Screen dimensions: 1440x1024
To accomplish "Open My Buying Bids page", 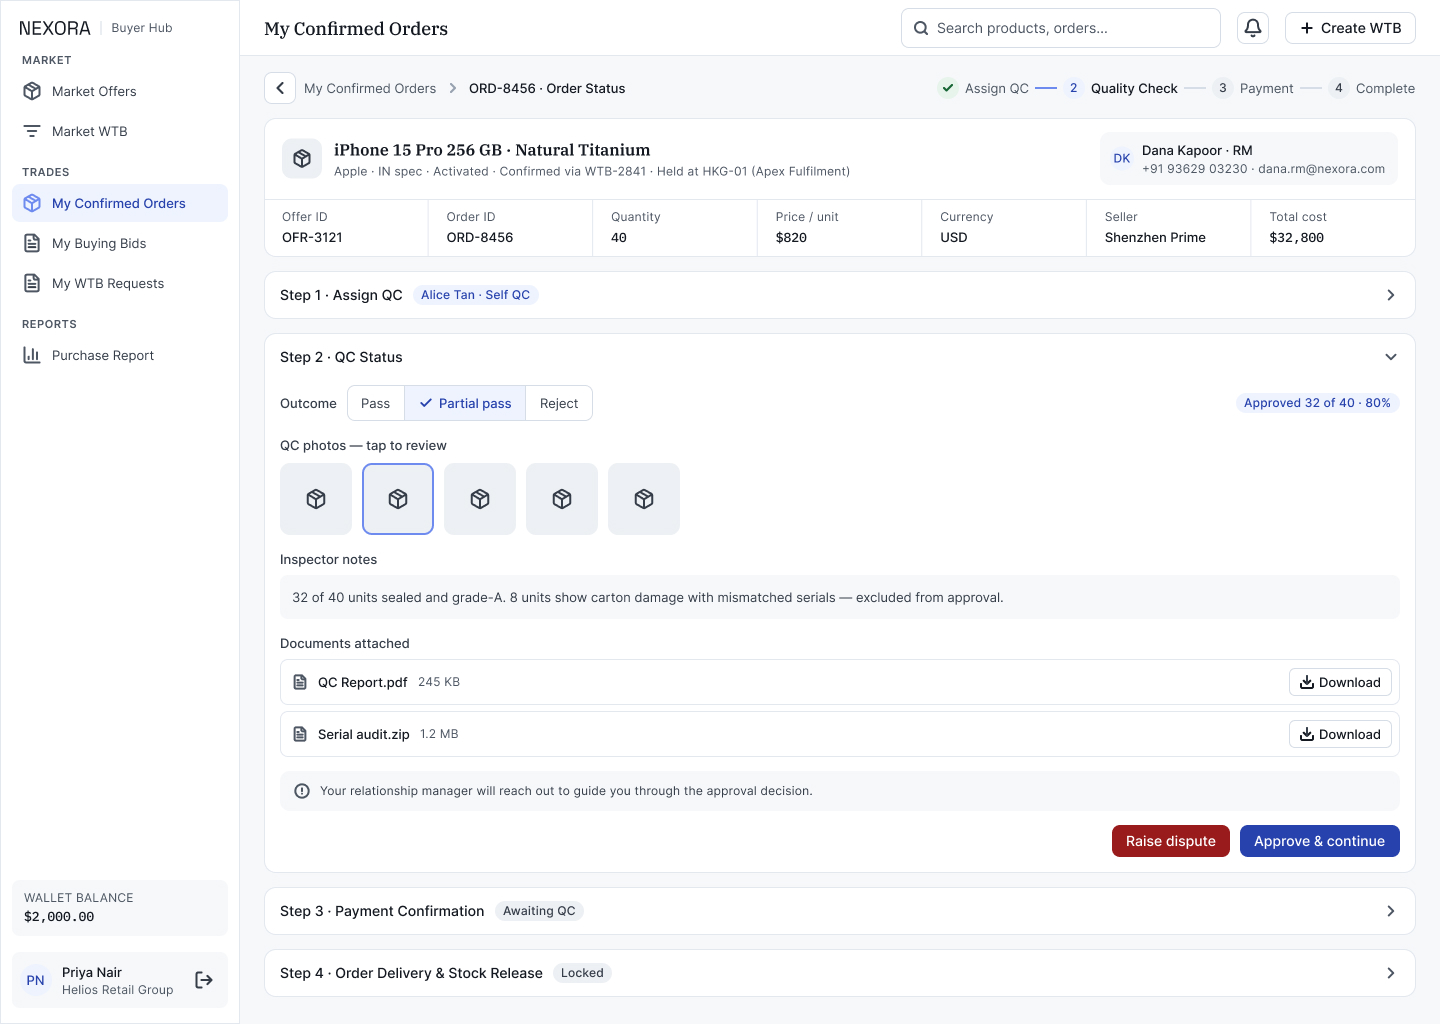I will [x=120, y=243].
